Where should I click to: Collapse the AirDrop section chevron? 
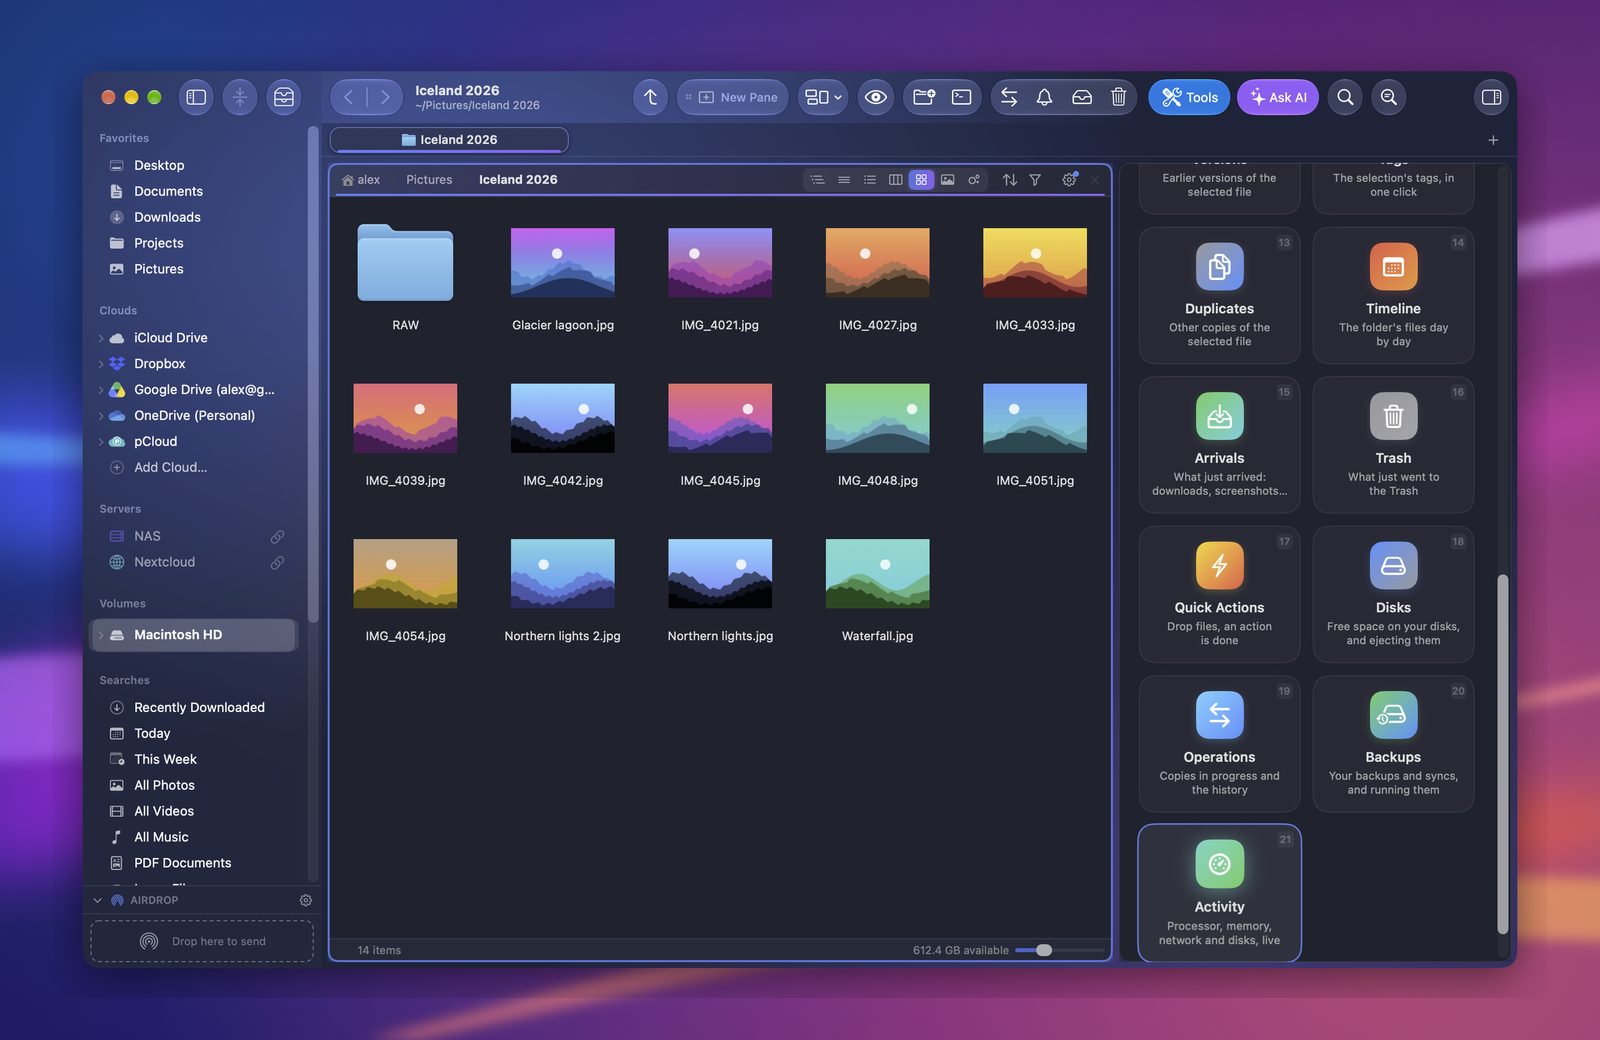point(98,900)
